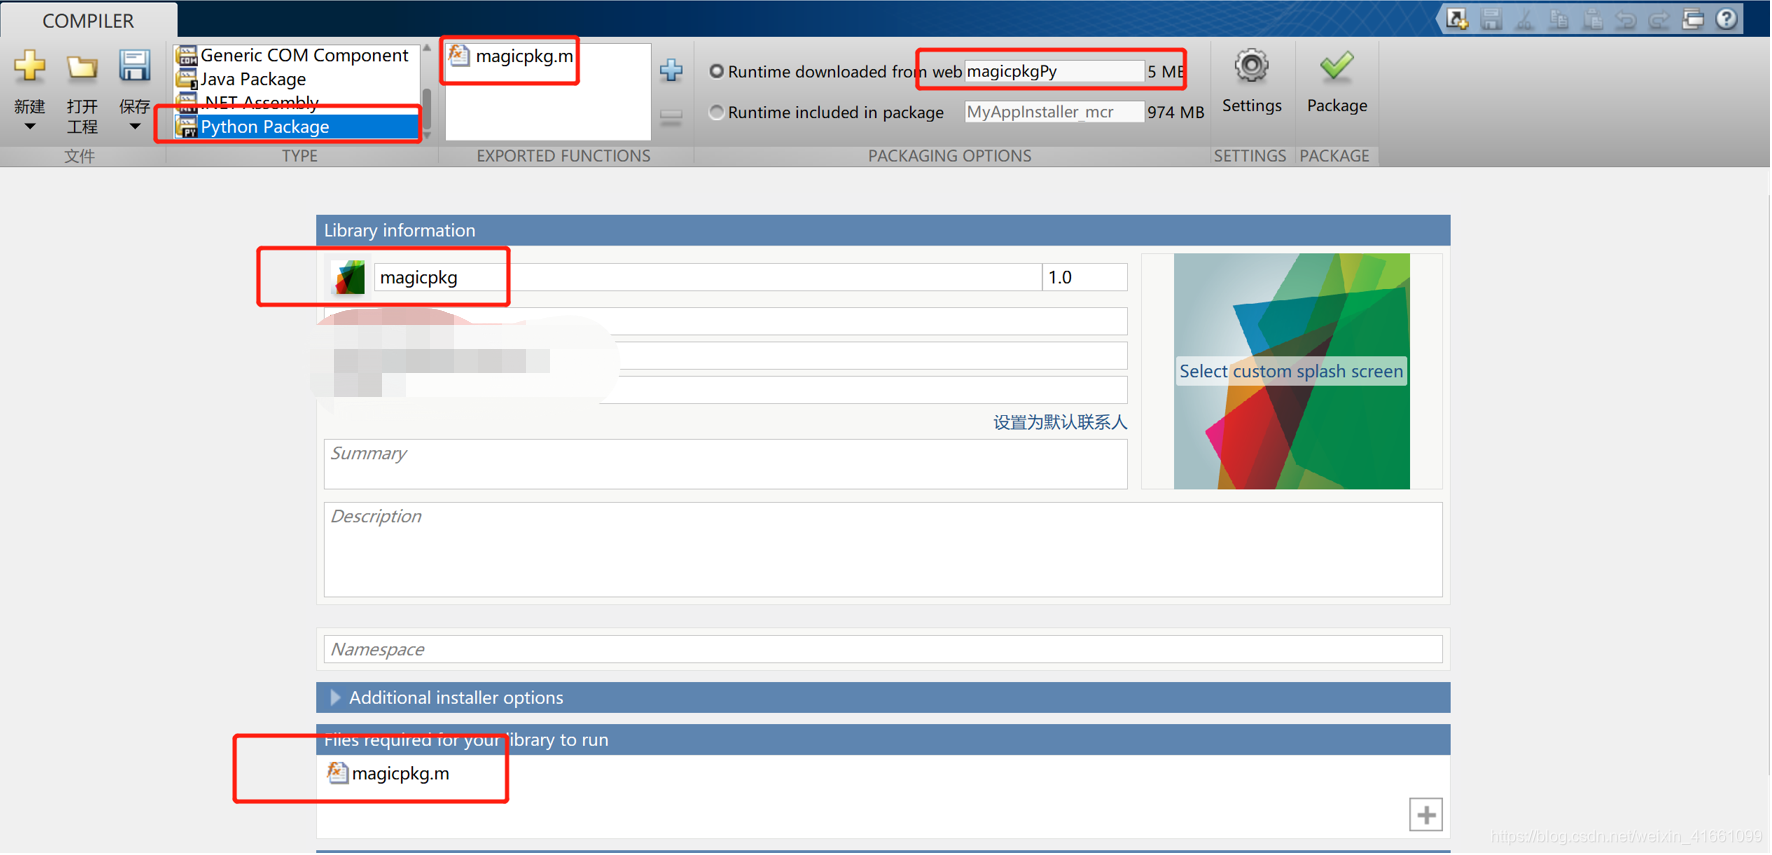Click the Select custom splash screen image
The image size is (1772, 855).
point(1291,371)
